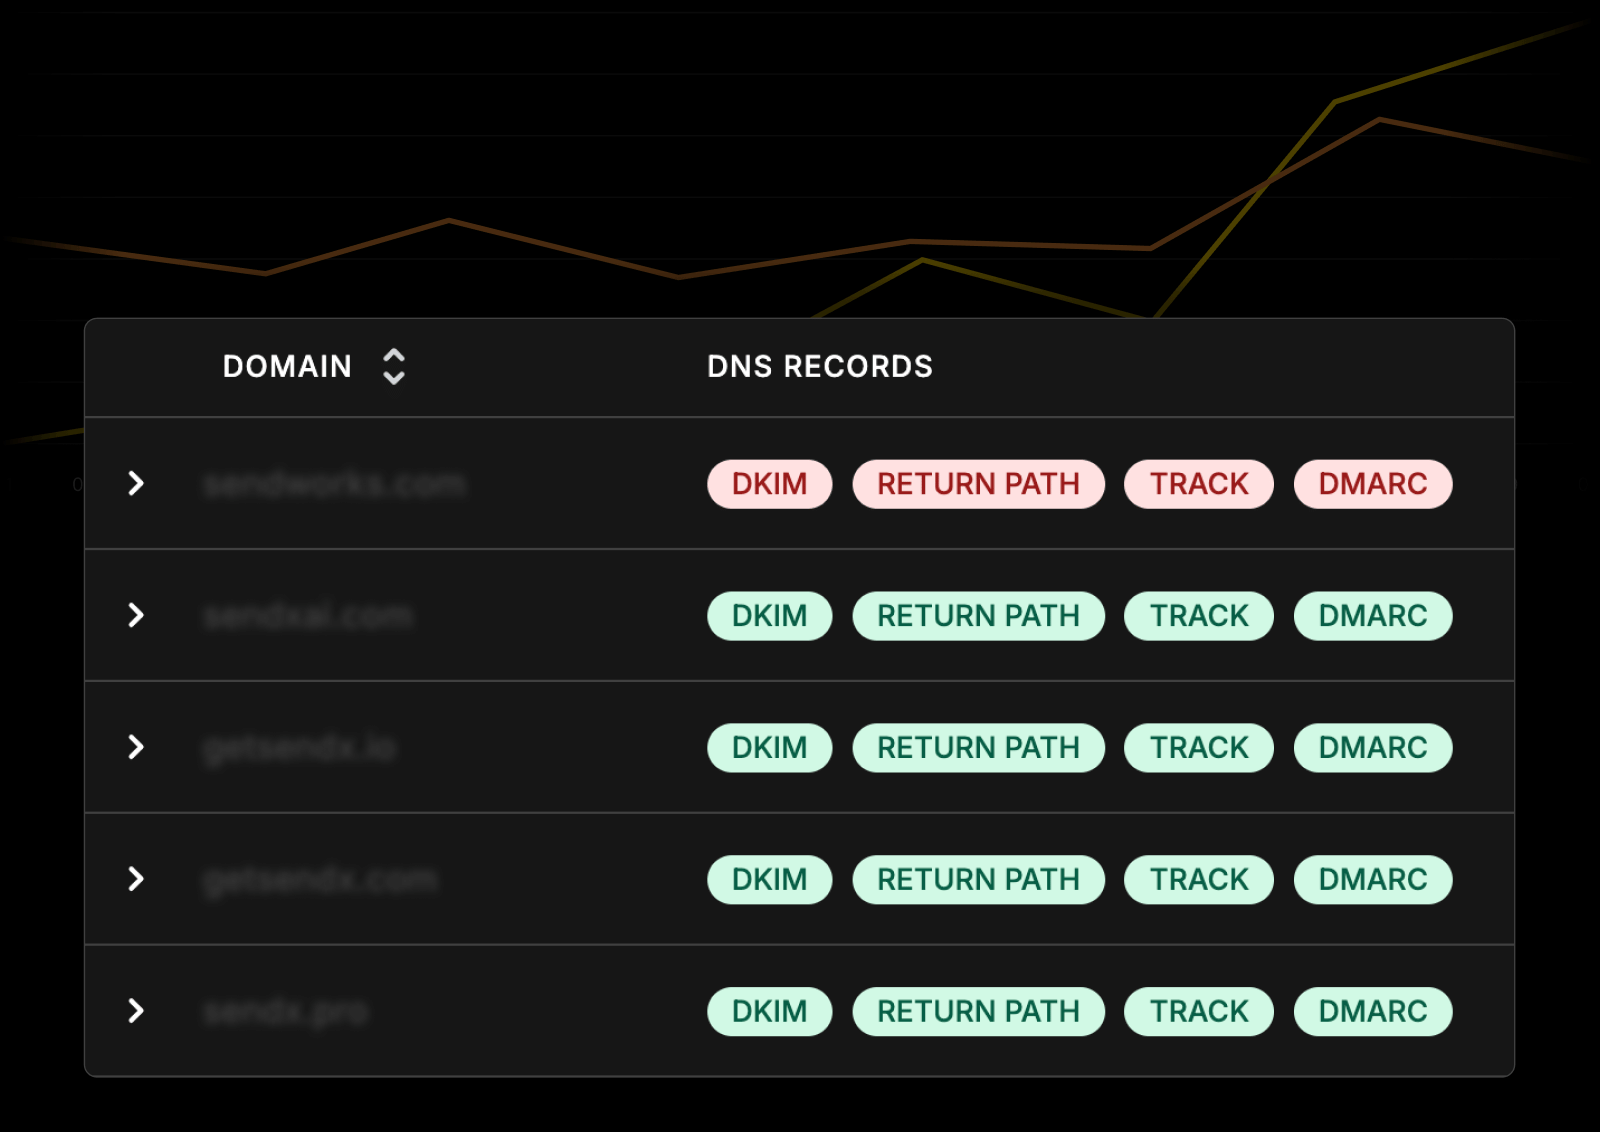Screen dimensions: 1600x1132
Task: Click the DMARC badge in the last row
Action: pyautogui.click(x=1372, y=1012)
